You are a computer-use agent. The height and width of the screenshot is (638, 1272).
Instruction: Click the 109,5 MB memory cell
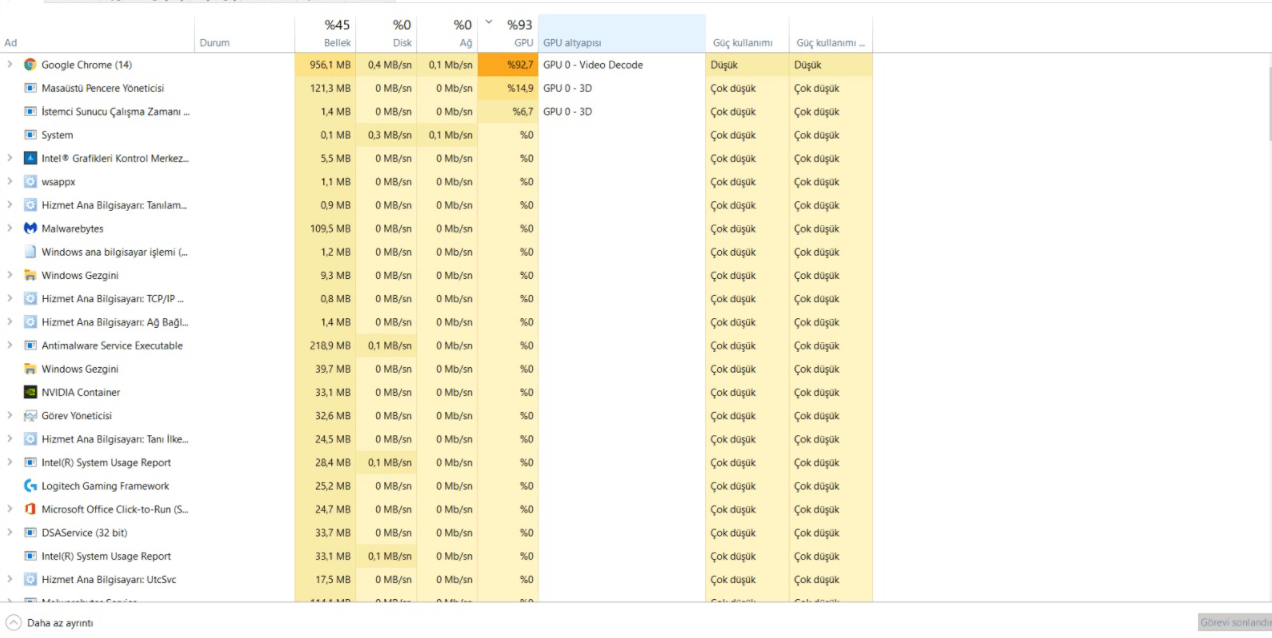[x=325, y=228]
